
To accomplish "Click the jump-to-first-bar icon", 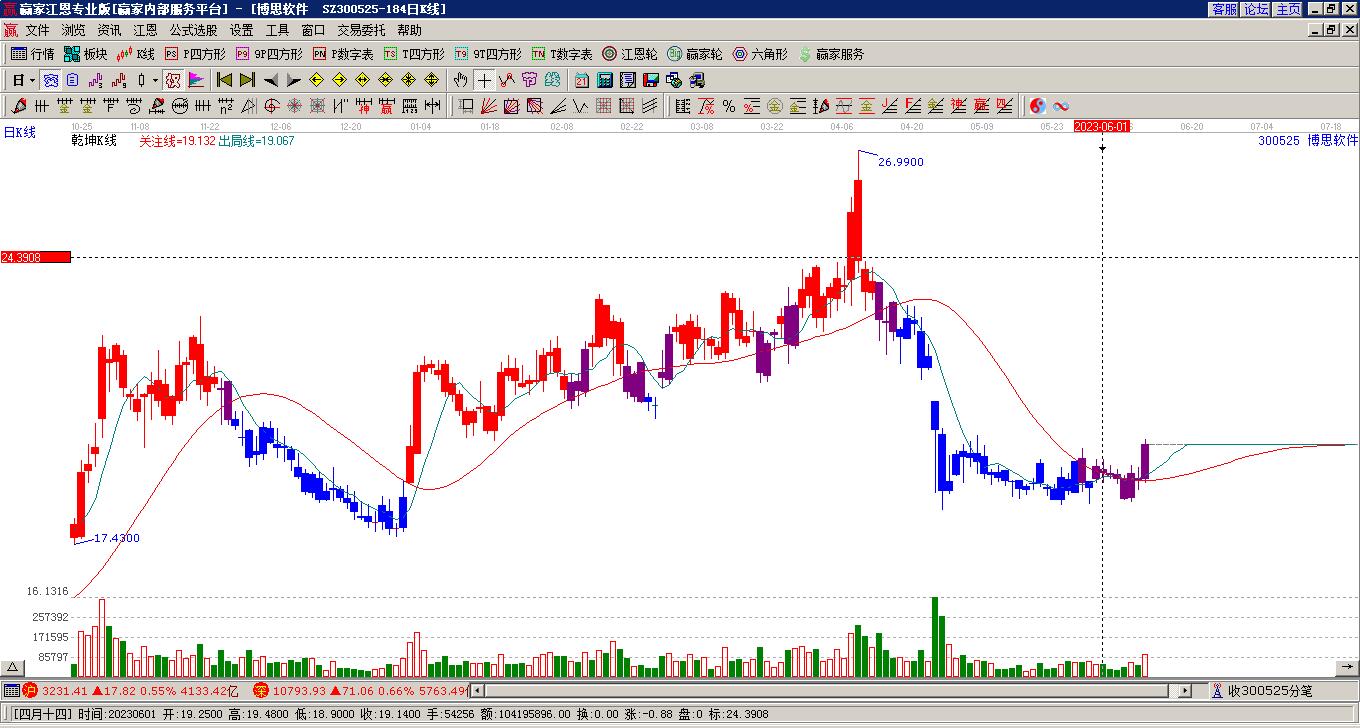I will [224, 80].
